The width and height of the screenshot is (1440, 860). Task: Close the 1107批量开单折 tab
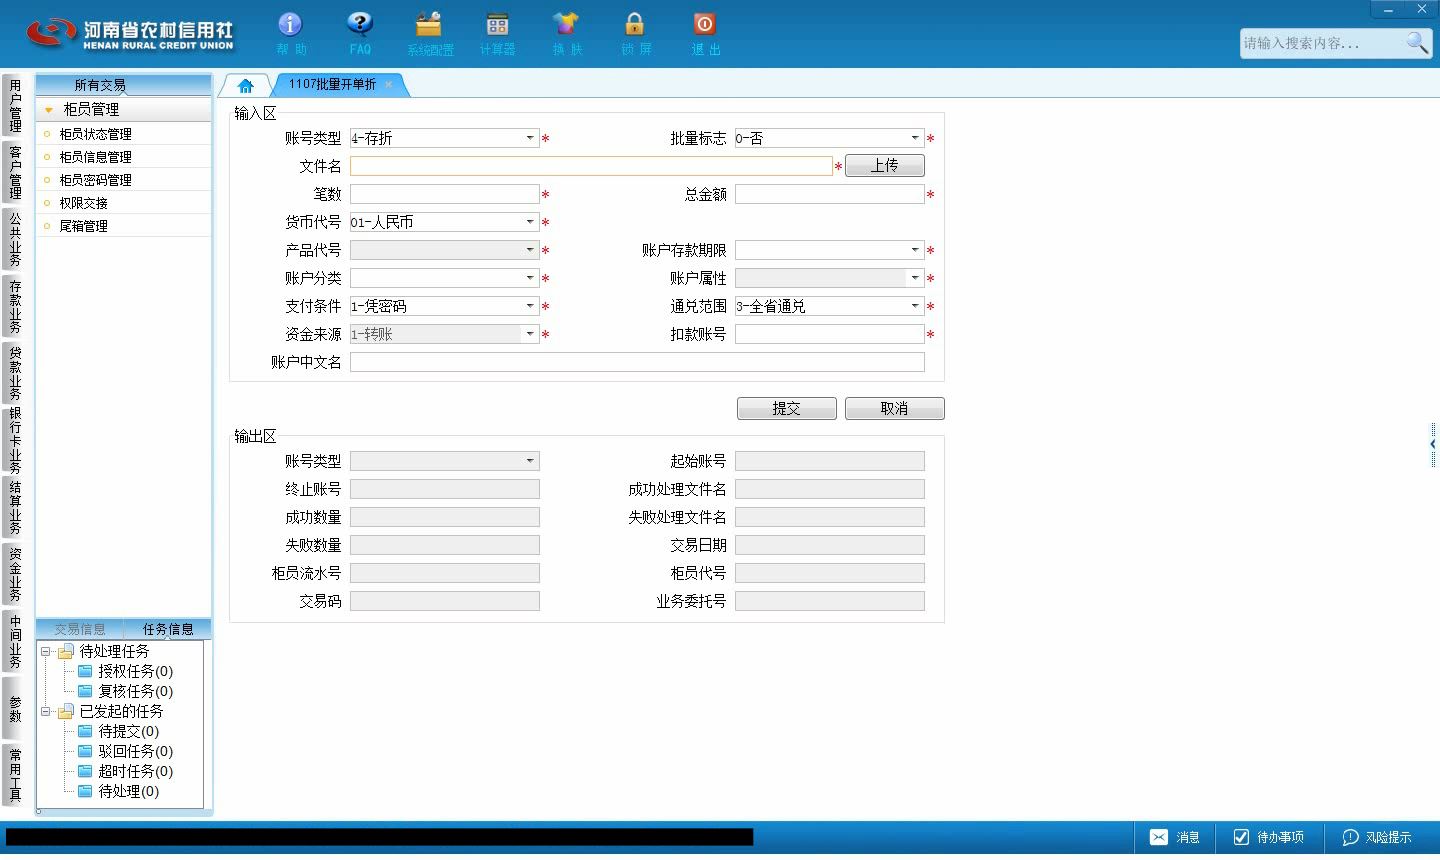click(389, 85)
